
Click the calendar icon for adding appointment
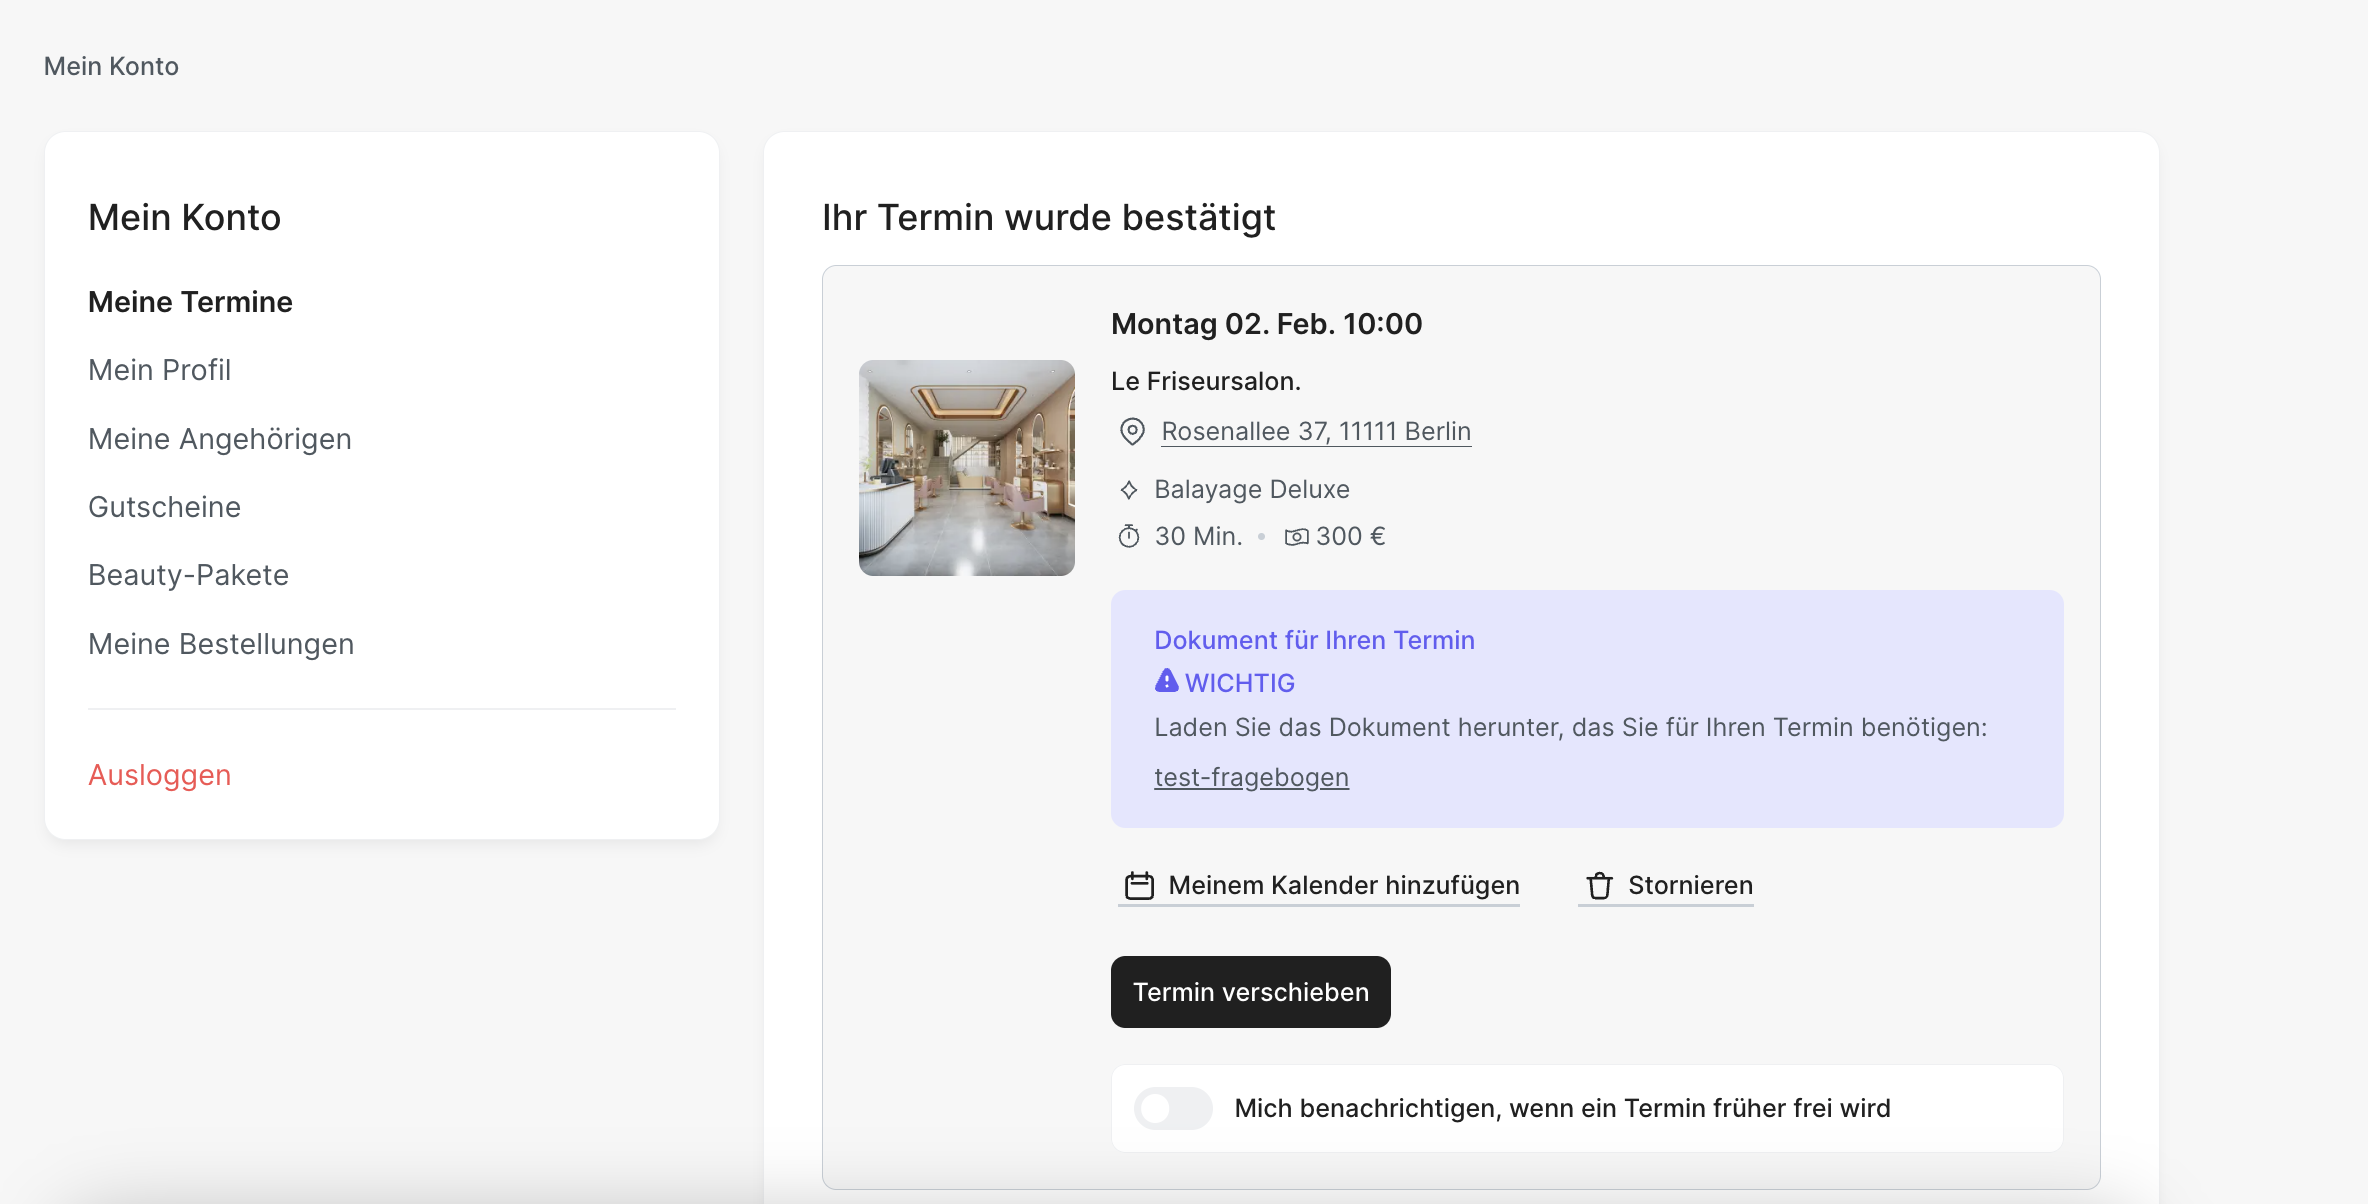pos(1139,886)
